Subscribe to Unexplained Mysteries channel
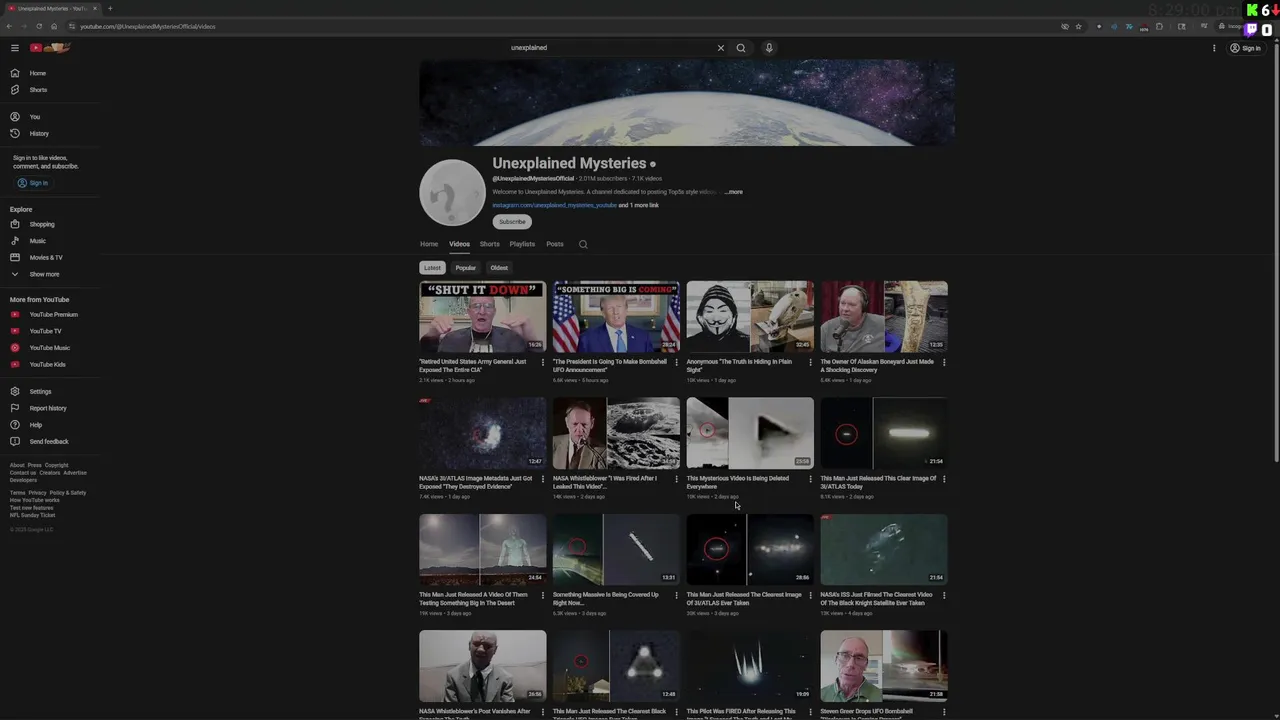The width and height of the screenshot is (1280, 720). [x=512, y=222]
